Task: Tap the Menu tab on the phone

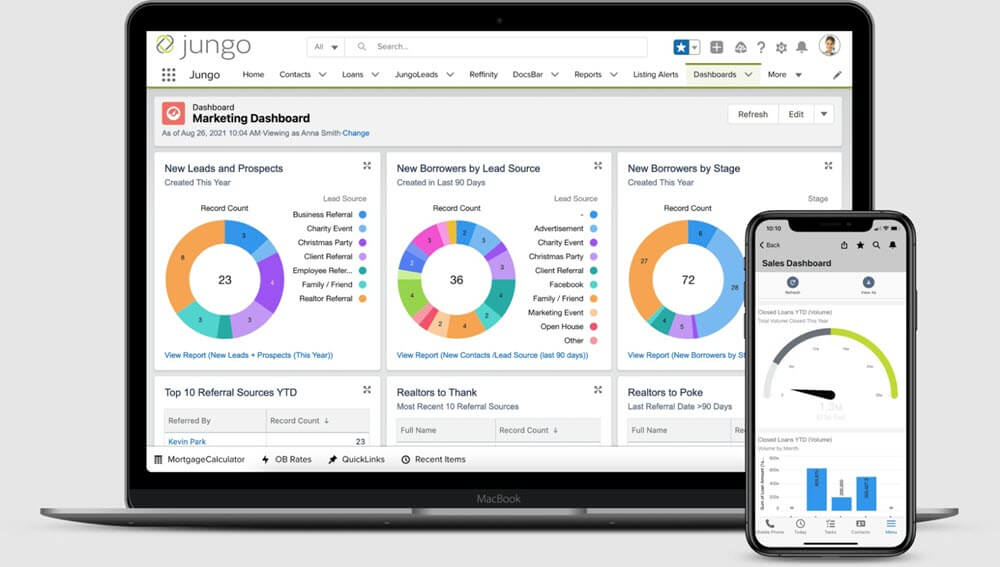Action: click(x=891, y=526)
